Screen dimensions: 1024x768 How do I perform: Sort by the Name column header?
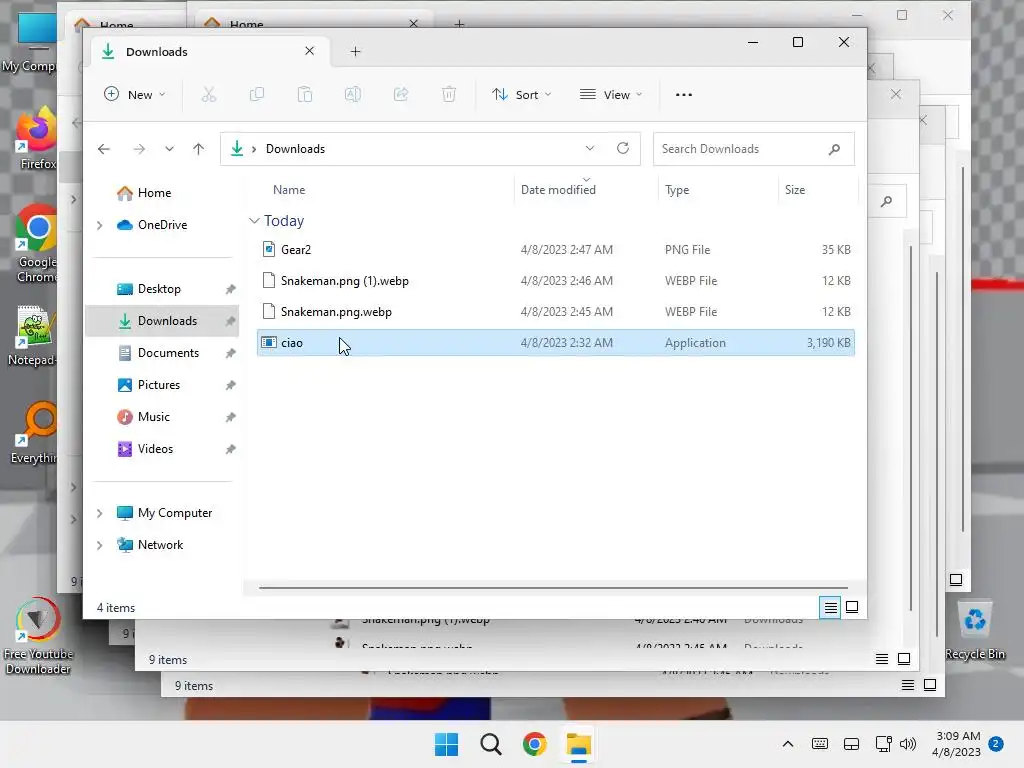point(289,190)
